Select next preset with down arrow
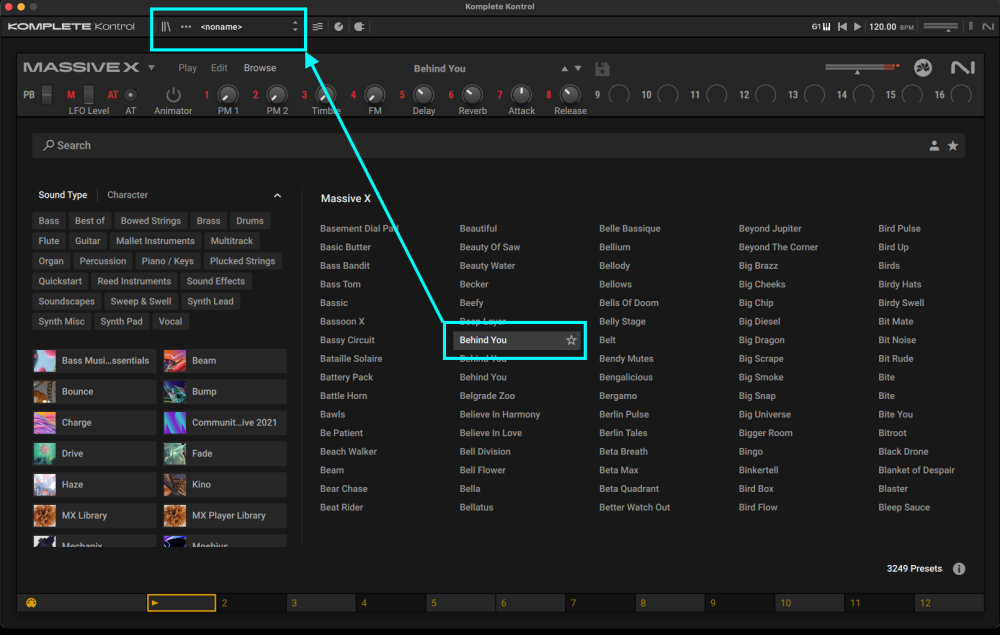The height and width of the screenshot is (635, 1000). [578, 68]
